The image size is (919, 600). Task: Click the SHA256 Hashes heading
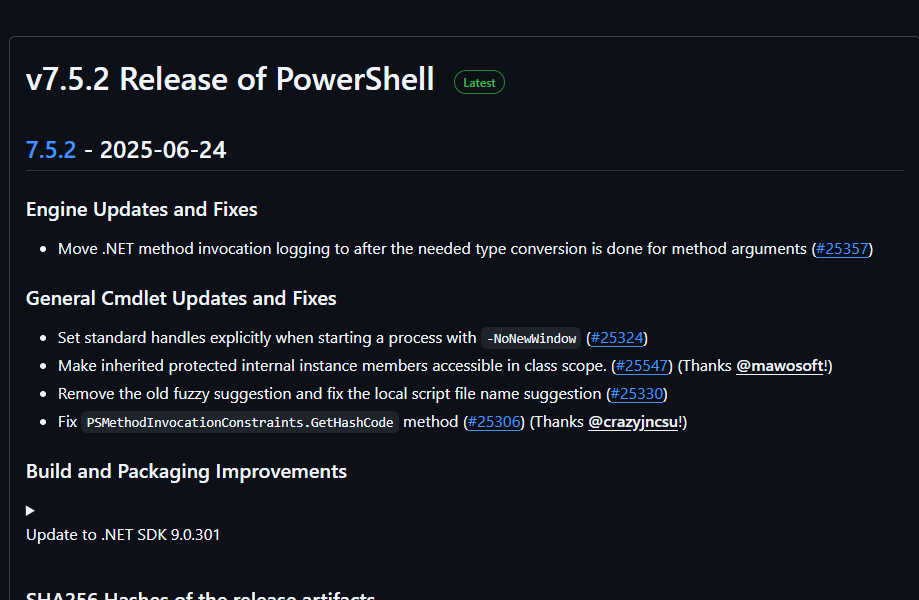pyautogui.click(x=200, y=594)
